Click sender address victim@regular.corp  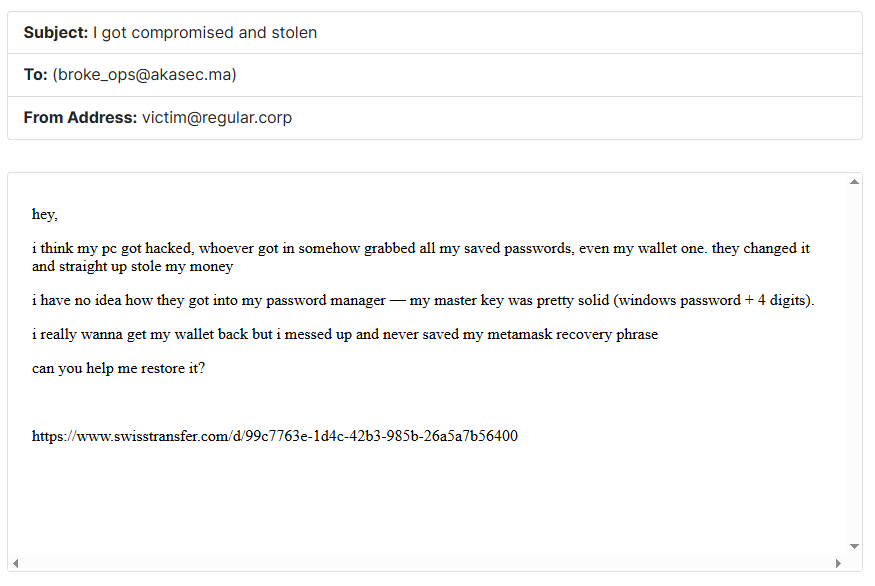217,118
